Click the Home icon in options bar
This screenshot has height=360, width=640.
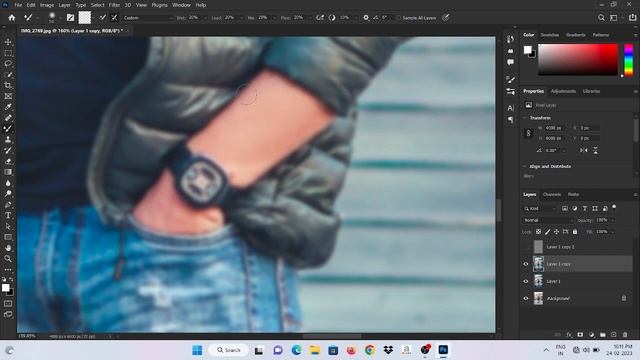pyautogui.click(x=12, y=18)
